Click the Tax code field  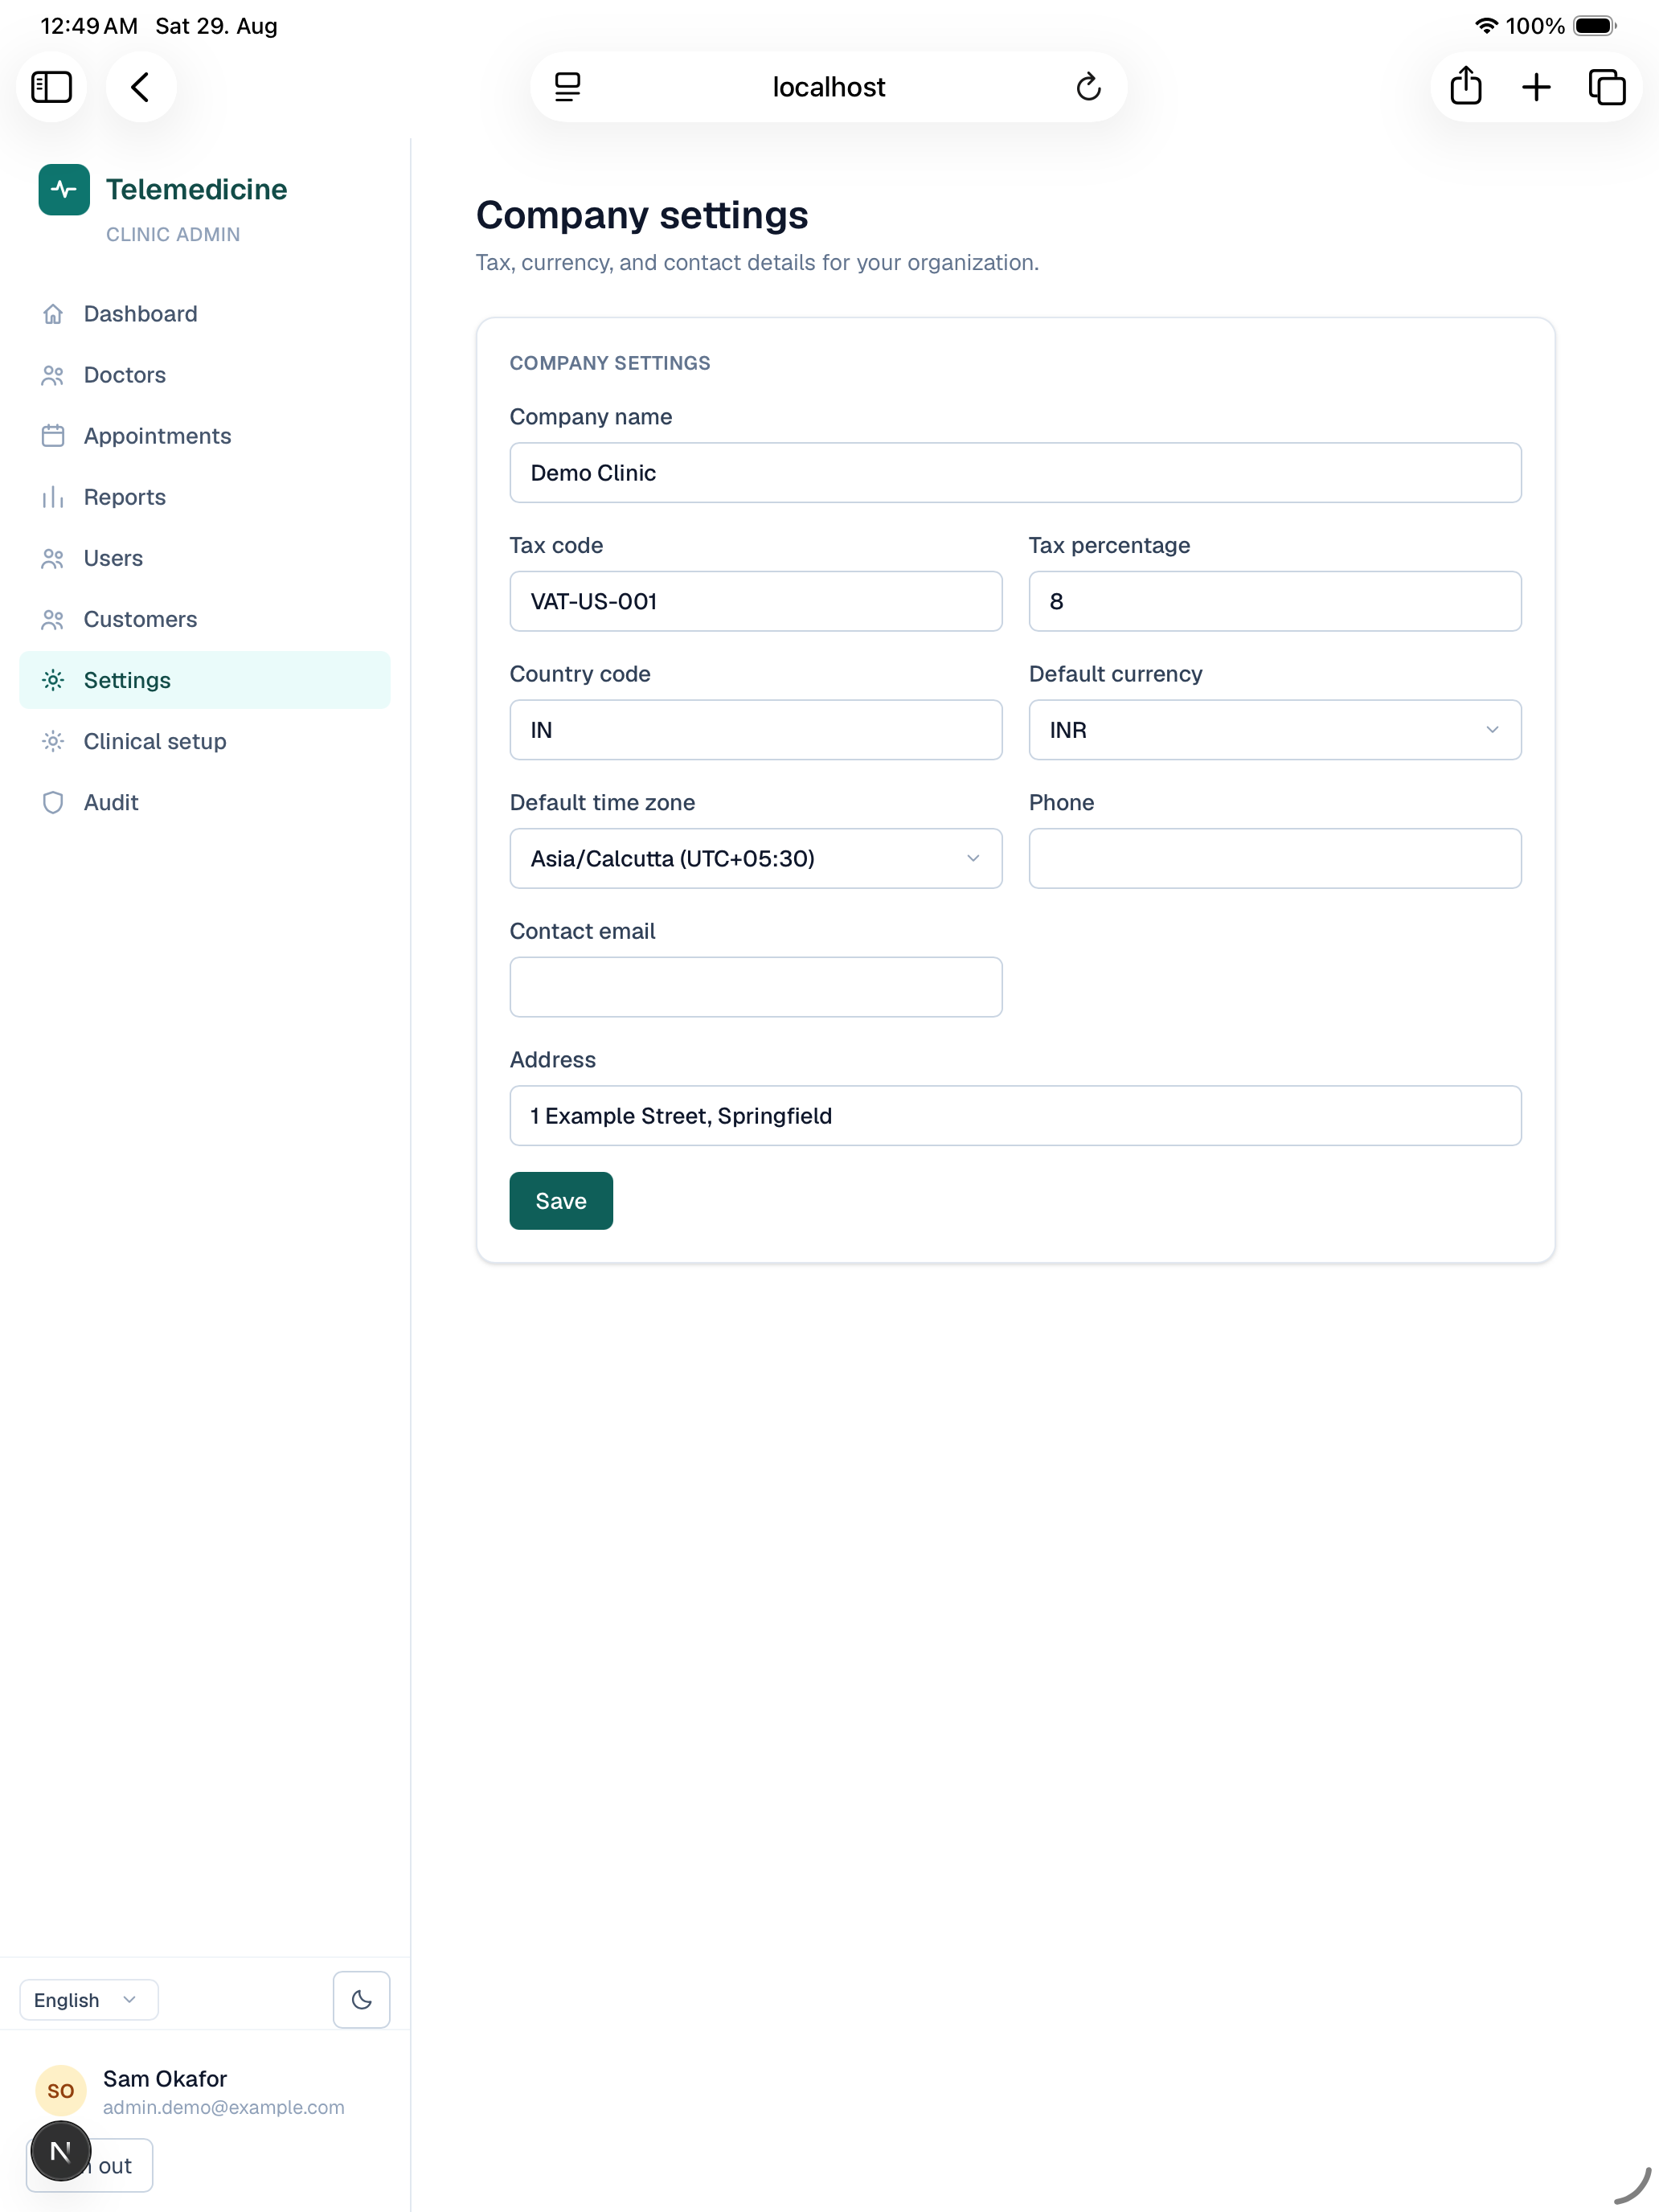[756, 602]
